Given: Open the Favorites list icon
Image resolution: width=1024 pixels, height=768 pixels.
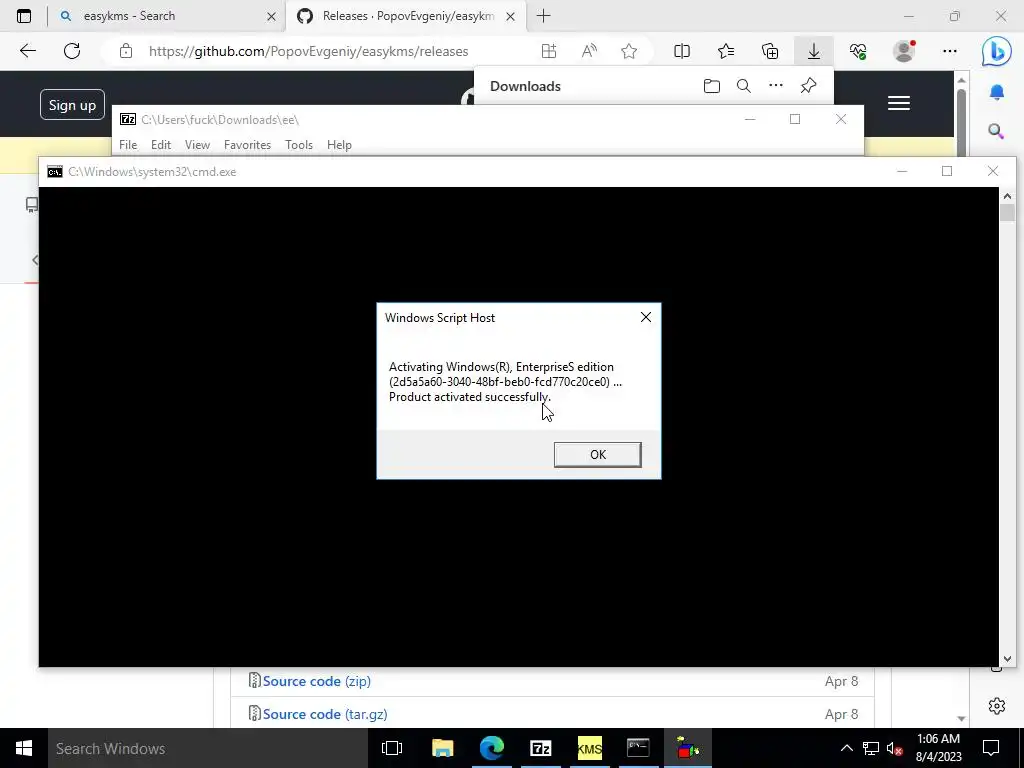Looking at the screenshot, I should pyautogui.click(x=726, y=51).
